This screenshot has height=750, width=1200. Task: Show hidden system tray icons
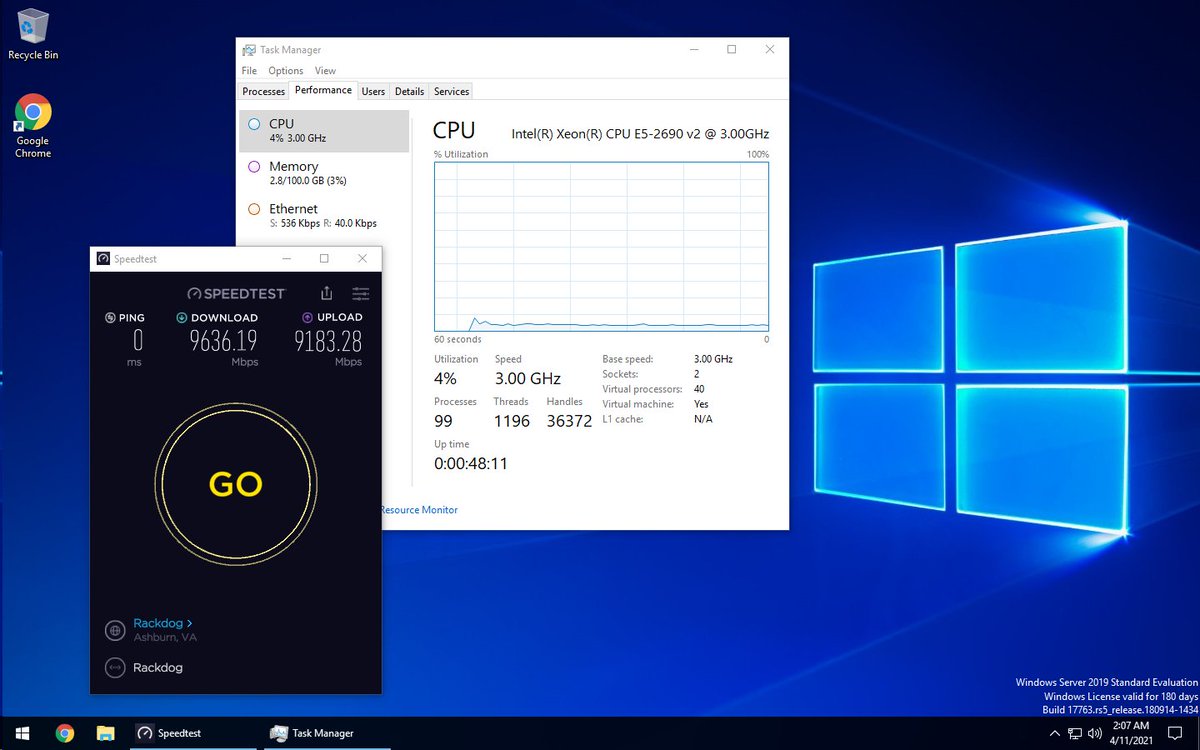(x=1055, y=733)
